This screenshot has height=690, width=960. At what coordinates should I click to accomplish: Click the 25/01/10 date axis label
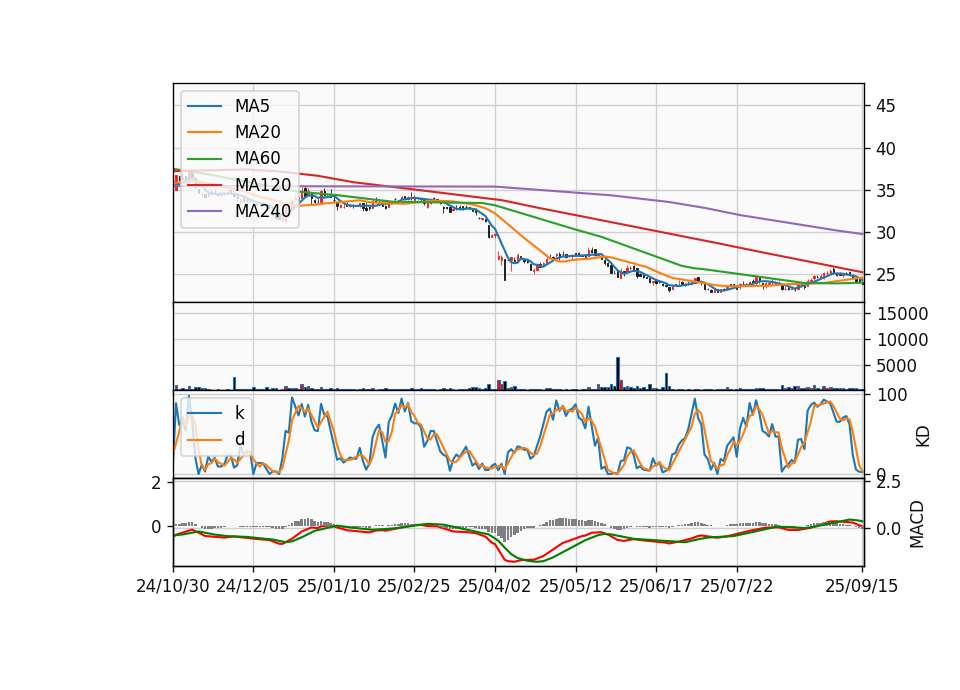pyautogui.click(x=334, y=586)
